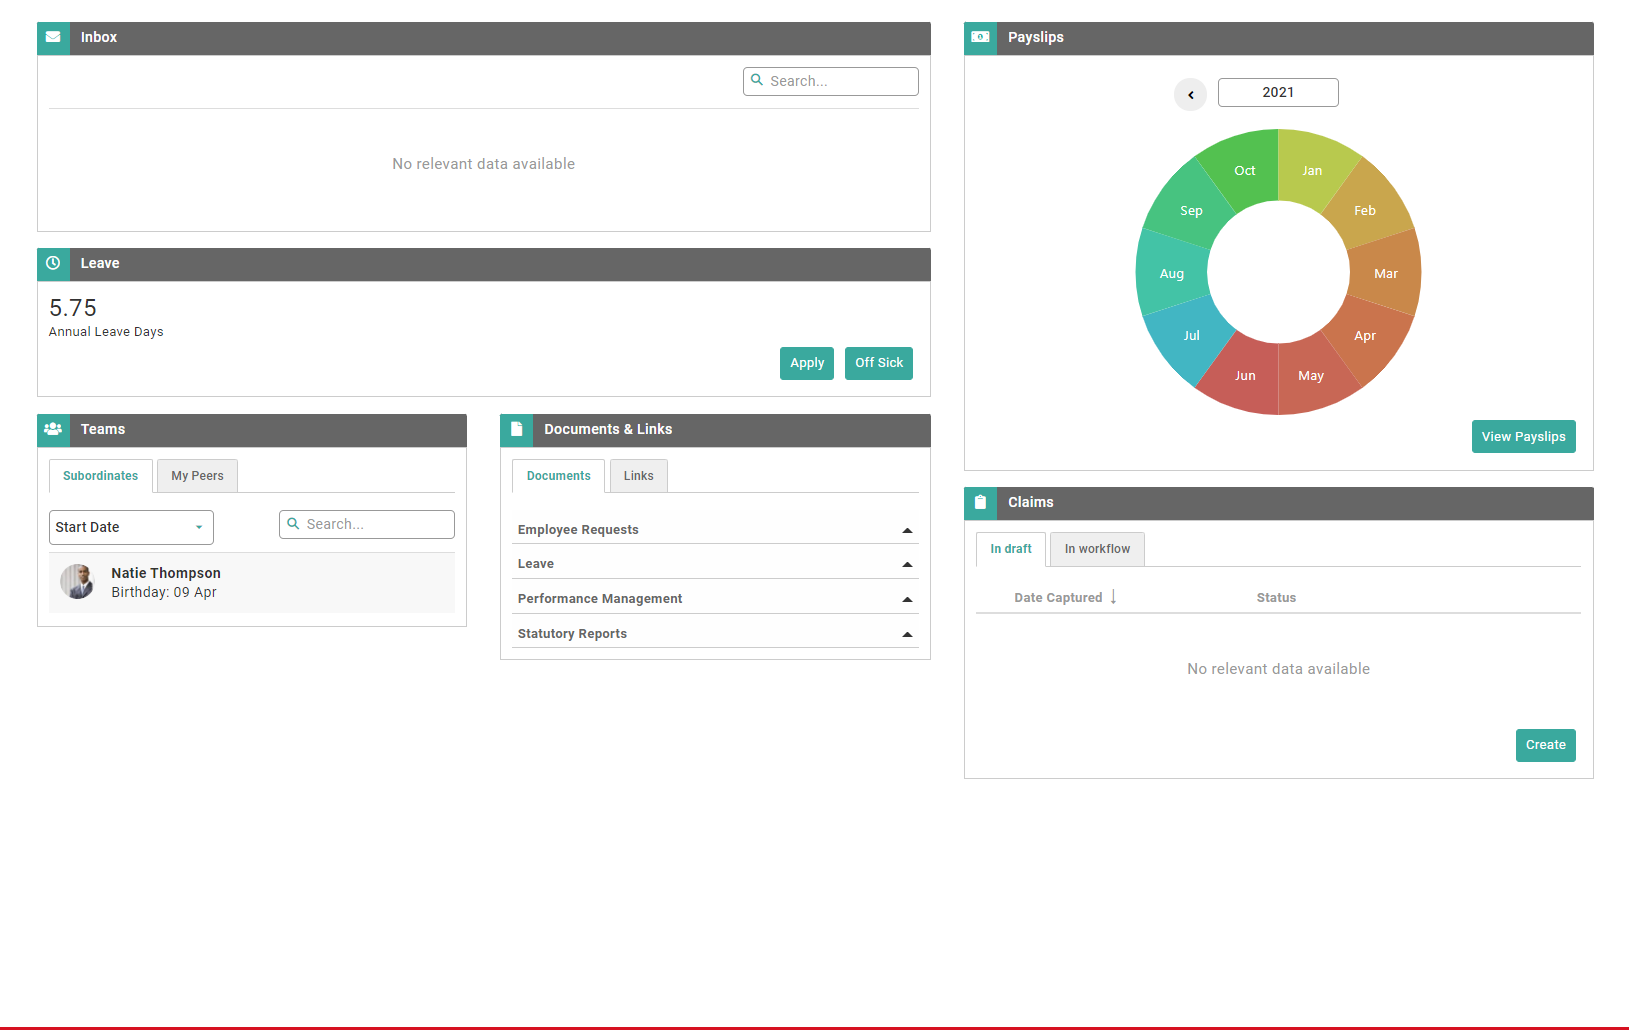Click the Leave clock icon

click(x=53, y=263)
